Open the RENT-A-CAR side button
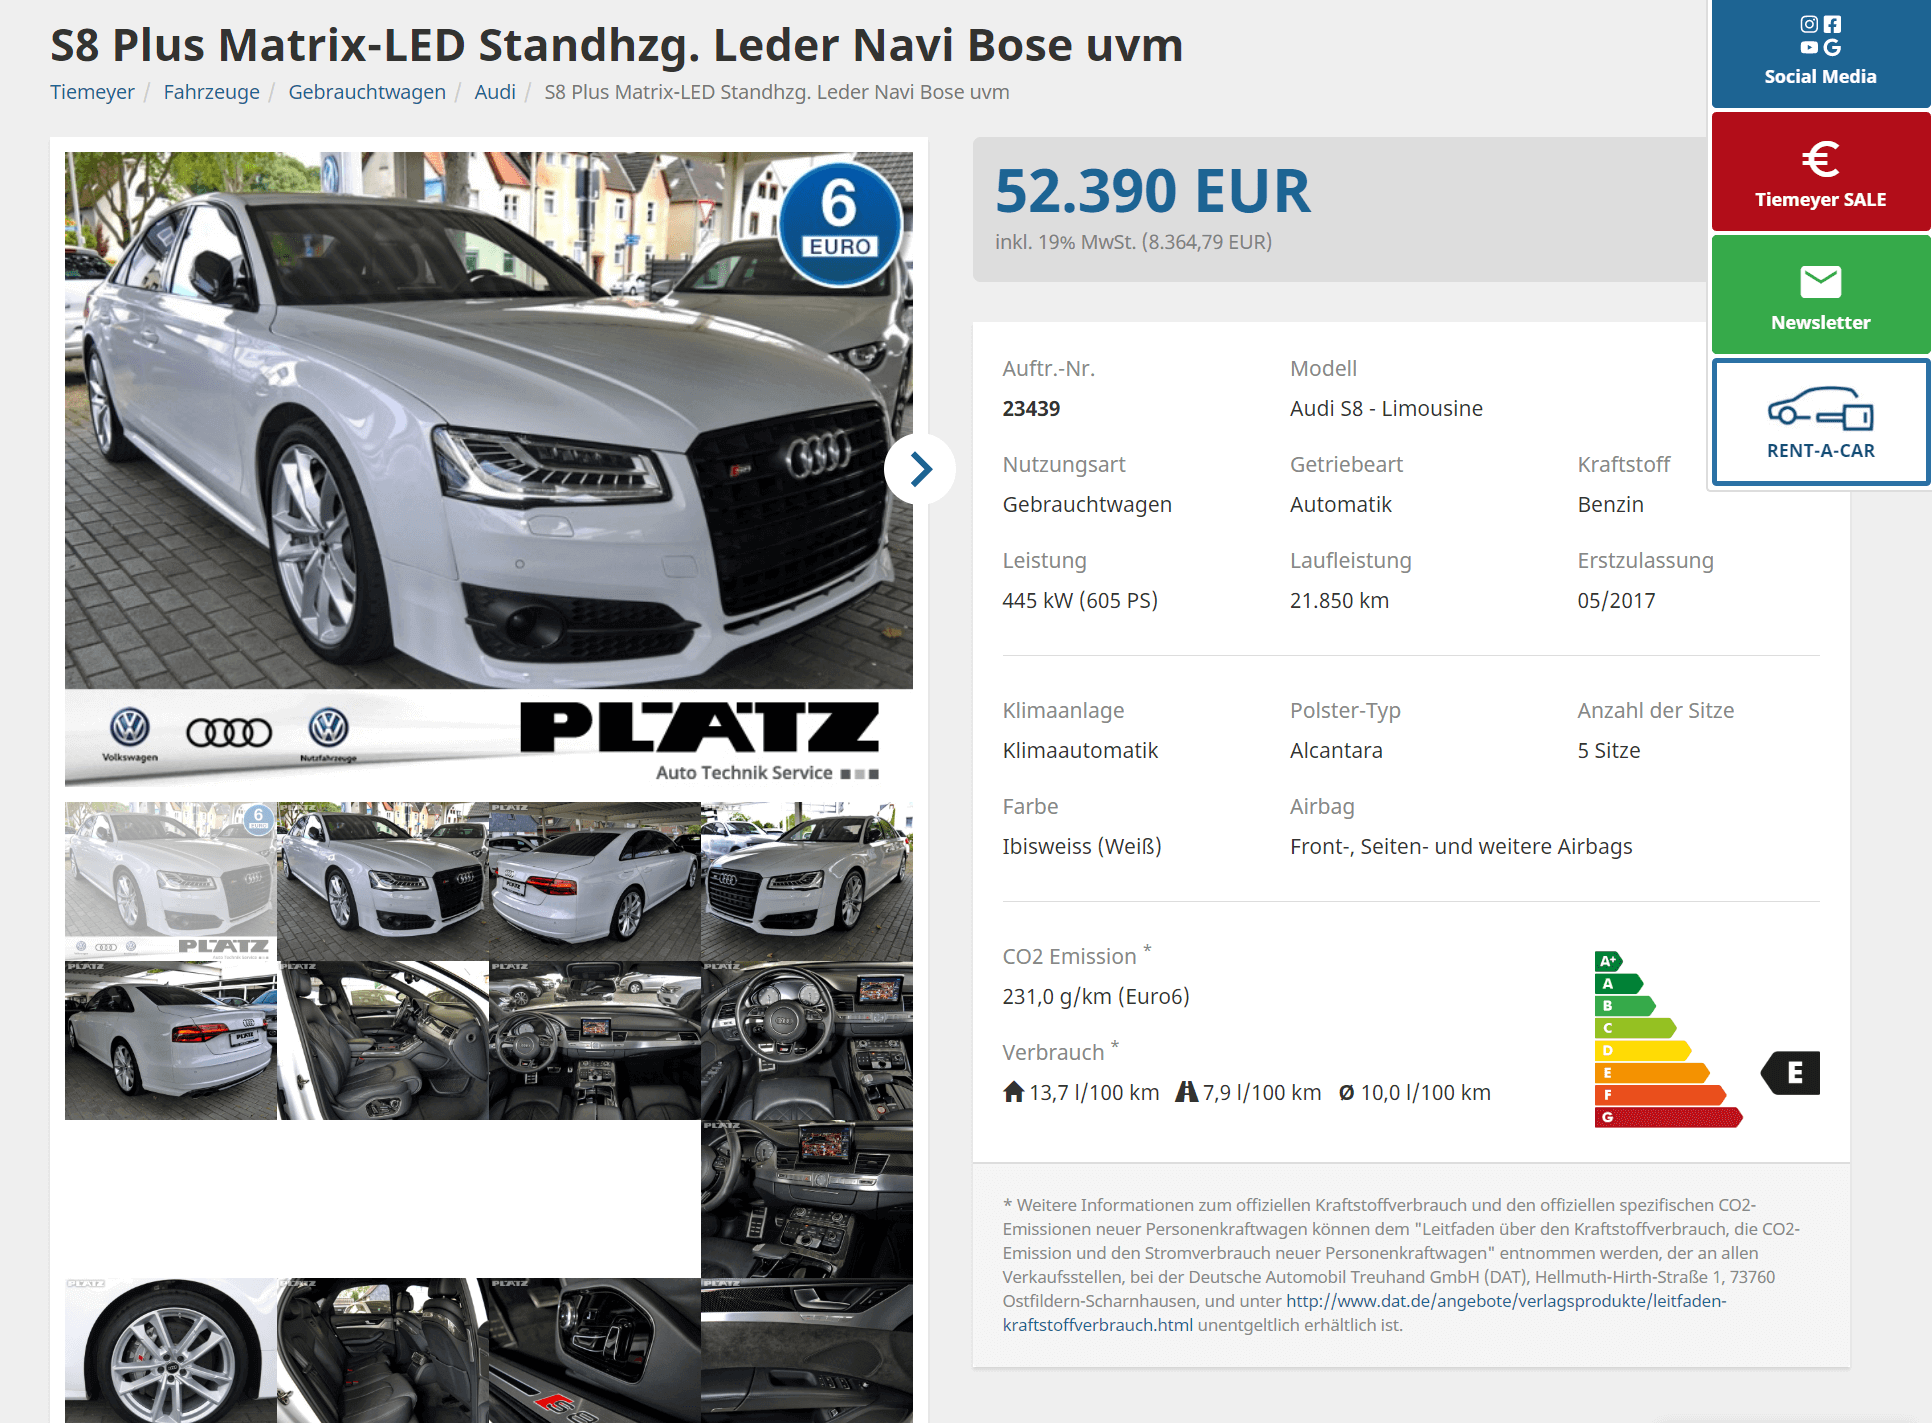This screenshot has width=1932, height=1423. coord(1820,422)
